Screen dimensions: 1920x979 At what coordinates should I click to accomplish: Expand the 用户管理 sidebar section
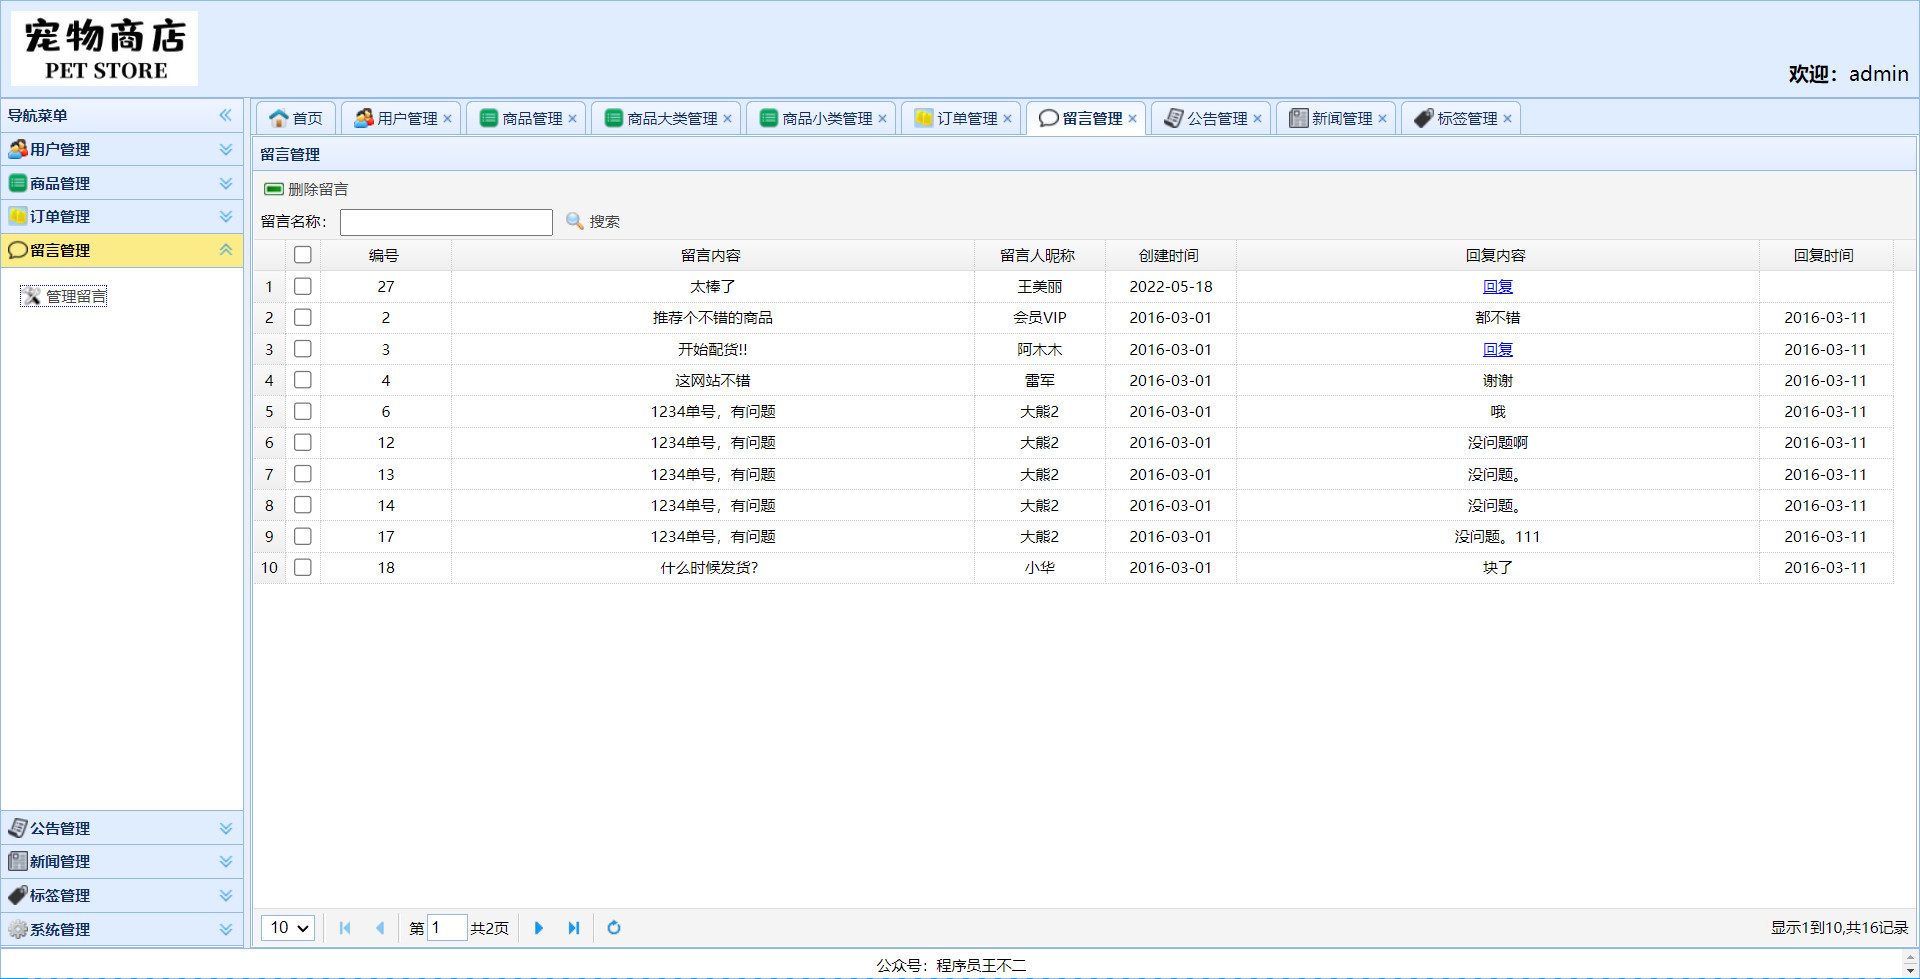pos(226,149)
